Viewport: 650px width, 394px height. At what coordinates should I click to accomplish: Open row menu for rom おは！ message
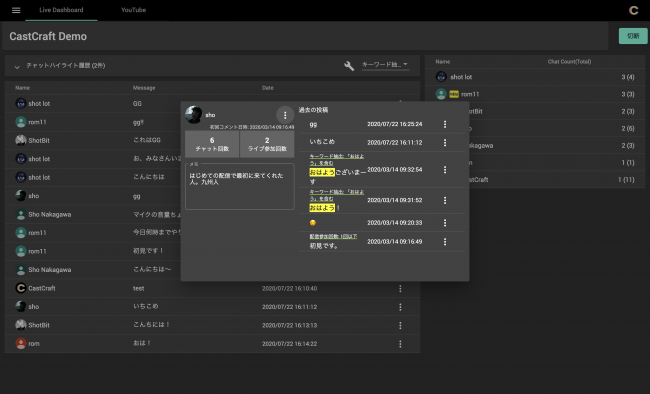click(400, 344)
